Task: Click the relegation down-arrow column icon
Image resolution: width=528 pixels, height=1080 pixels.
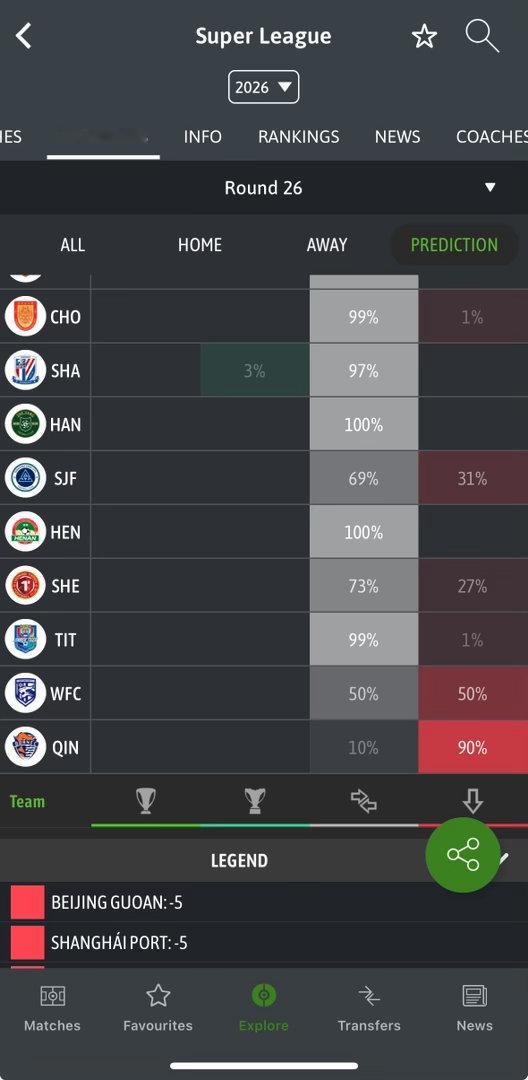Action: click(472, 801)
